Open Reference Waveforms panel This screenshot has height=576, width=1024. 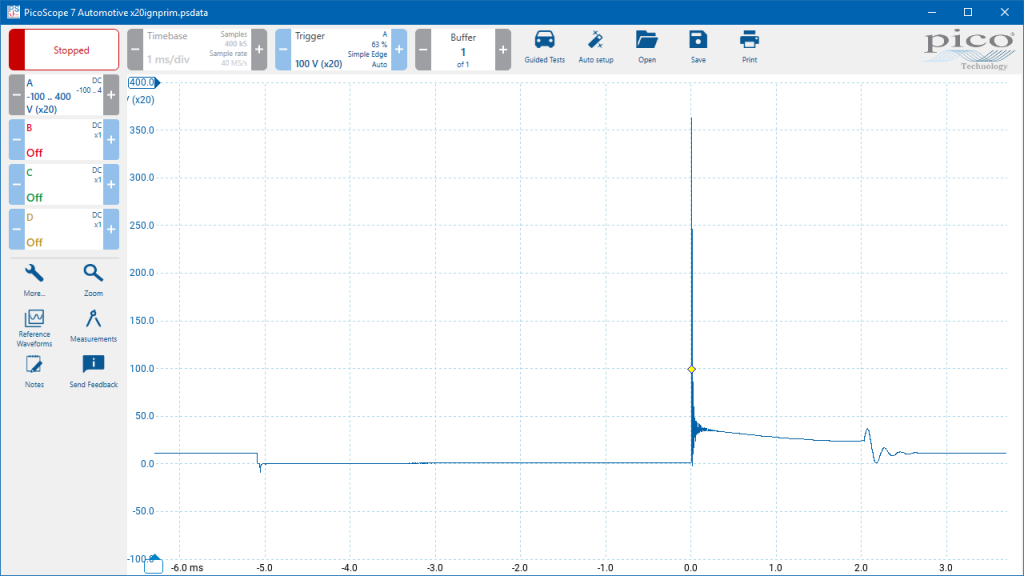click(x=34, y=328)
